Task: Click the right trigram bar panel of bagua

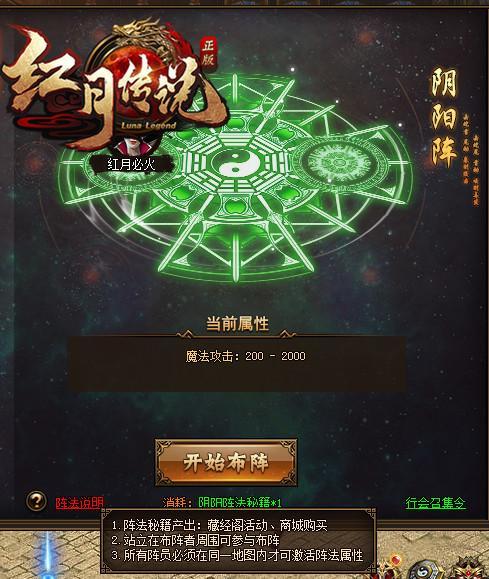Action: [276, 164]
